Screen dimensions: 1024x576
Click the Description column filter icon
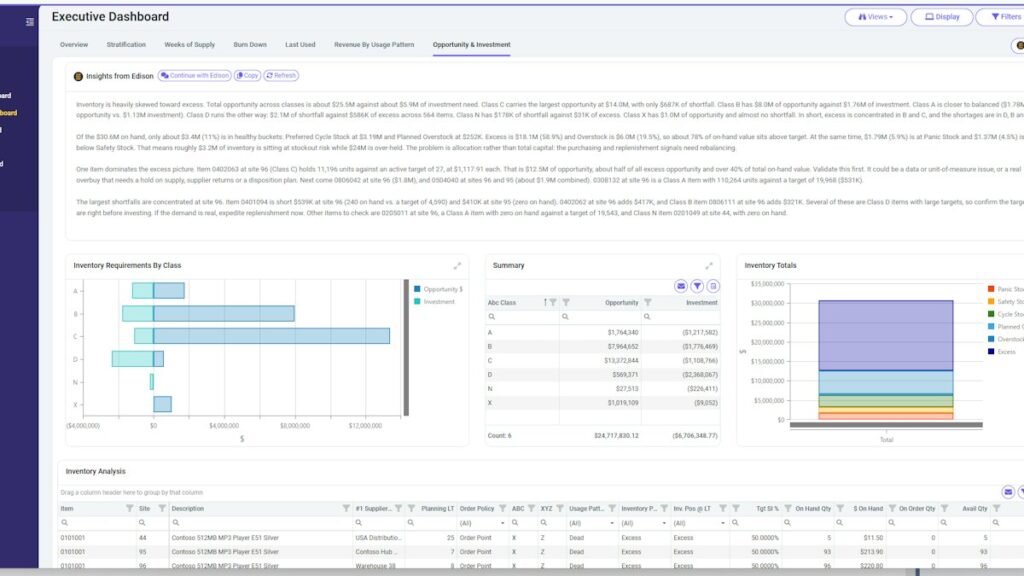click(x=346, y=508)
